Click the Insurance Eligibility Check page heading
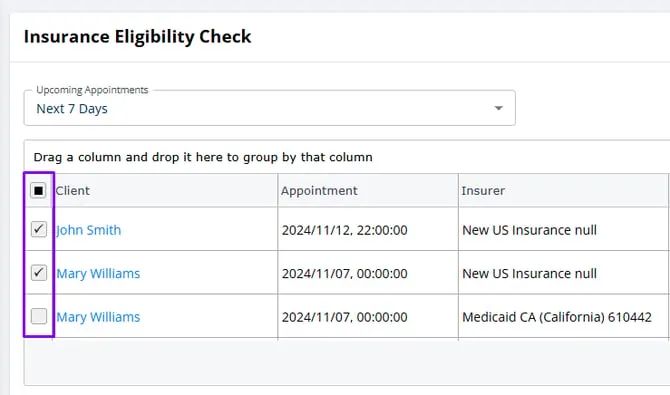The width and height of the screenshot is (670, 395). (138, 37)
